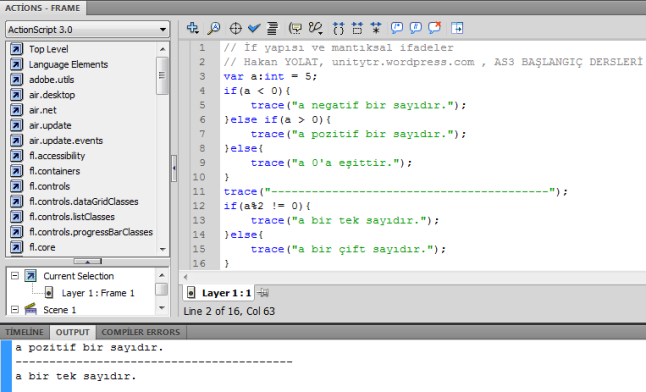Viewport: 646px width, 392px height.
Task: Toggle the Show/Hide toolbox icon
Action: (457, 28)
